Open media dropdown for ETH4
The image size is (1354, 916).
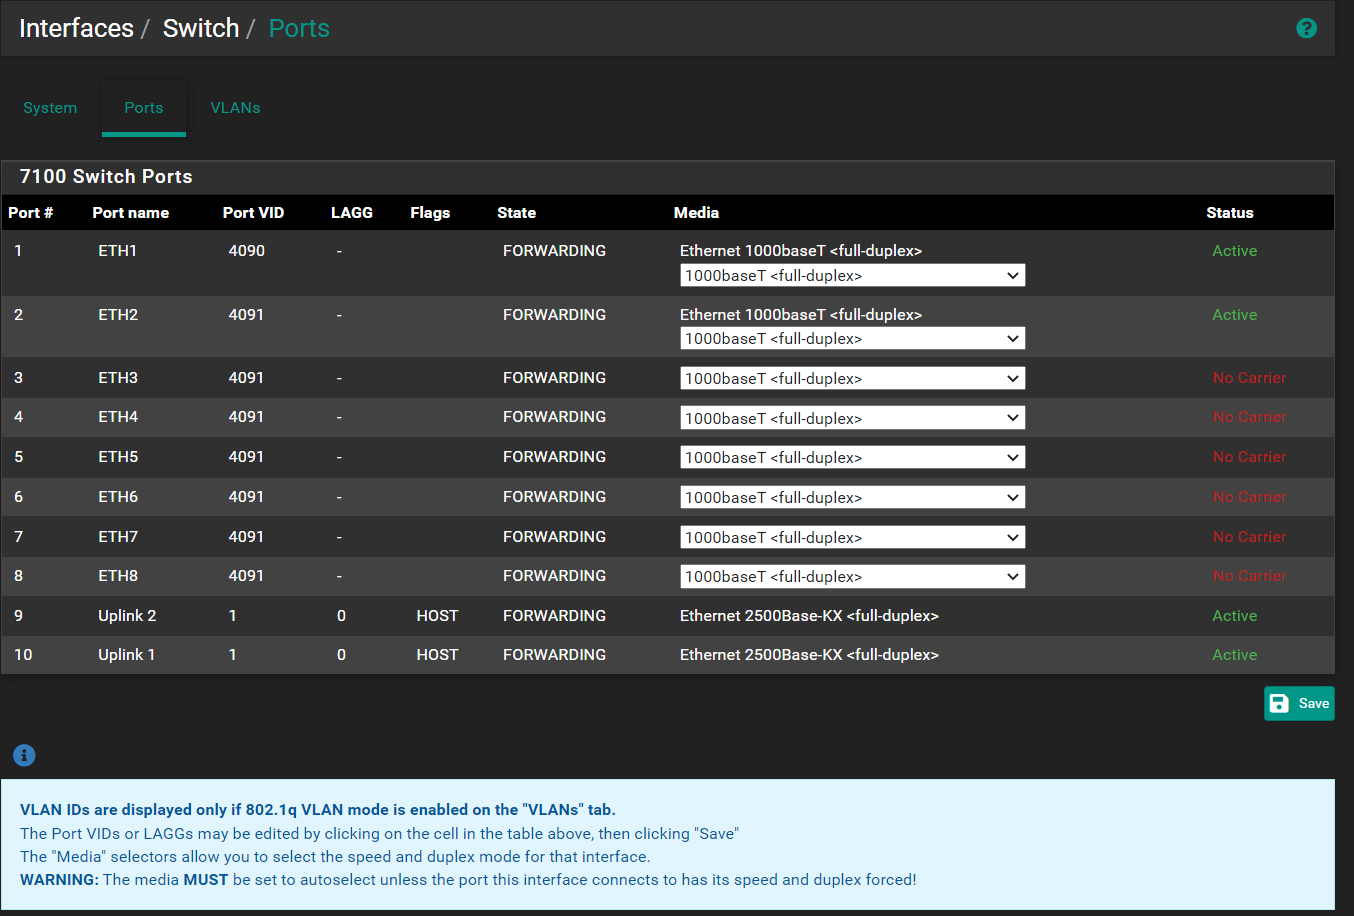click(x=853, y=418)
